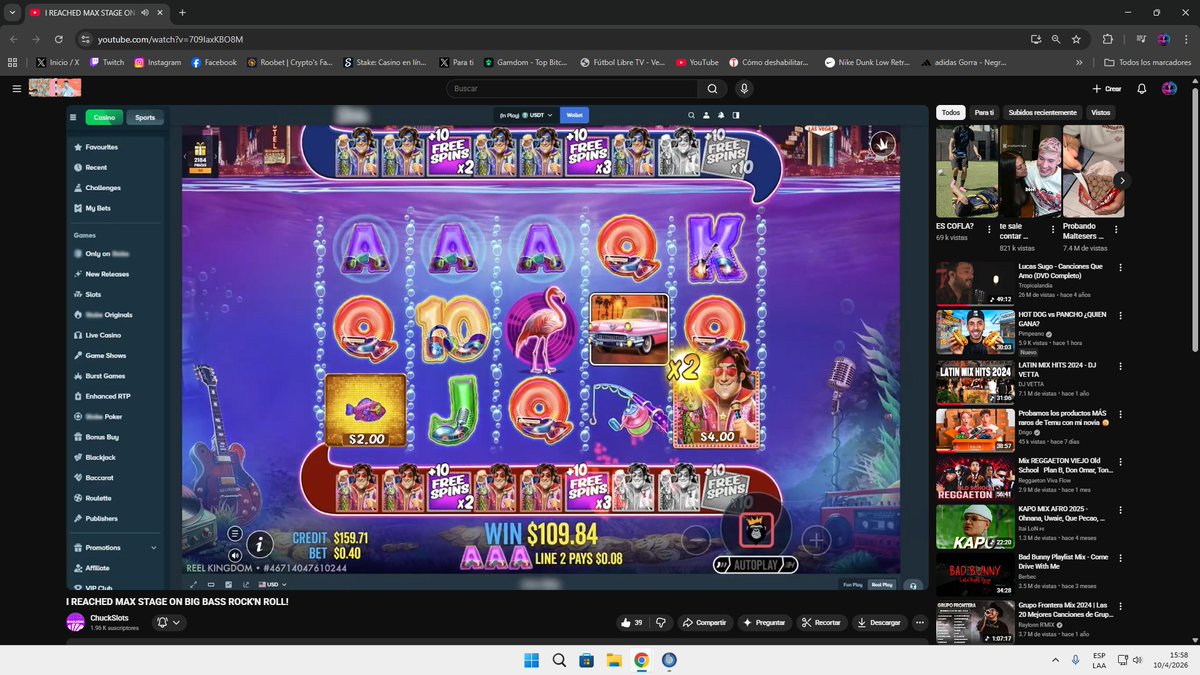
Task: Open options for Bad Bunny Playlist Mix video
Action: click(x=1120, y=561)
